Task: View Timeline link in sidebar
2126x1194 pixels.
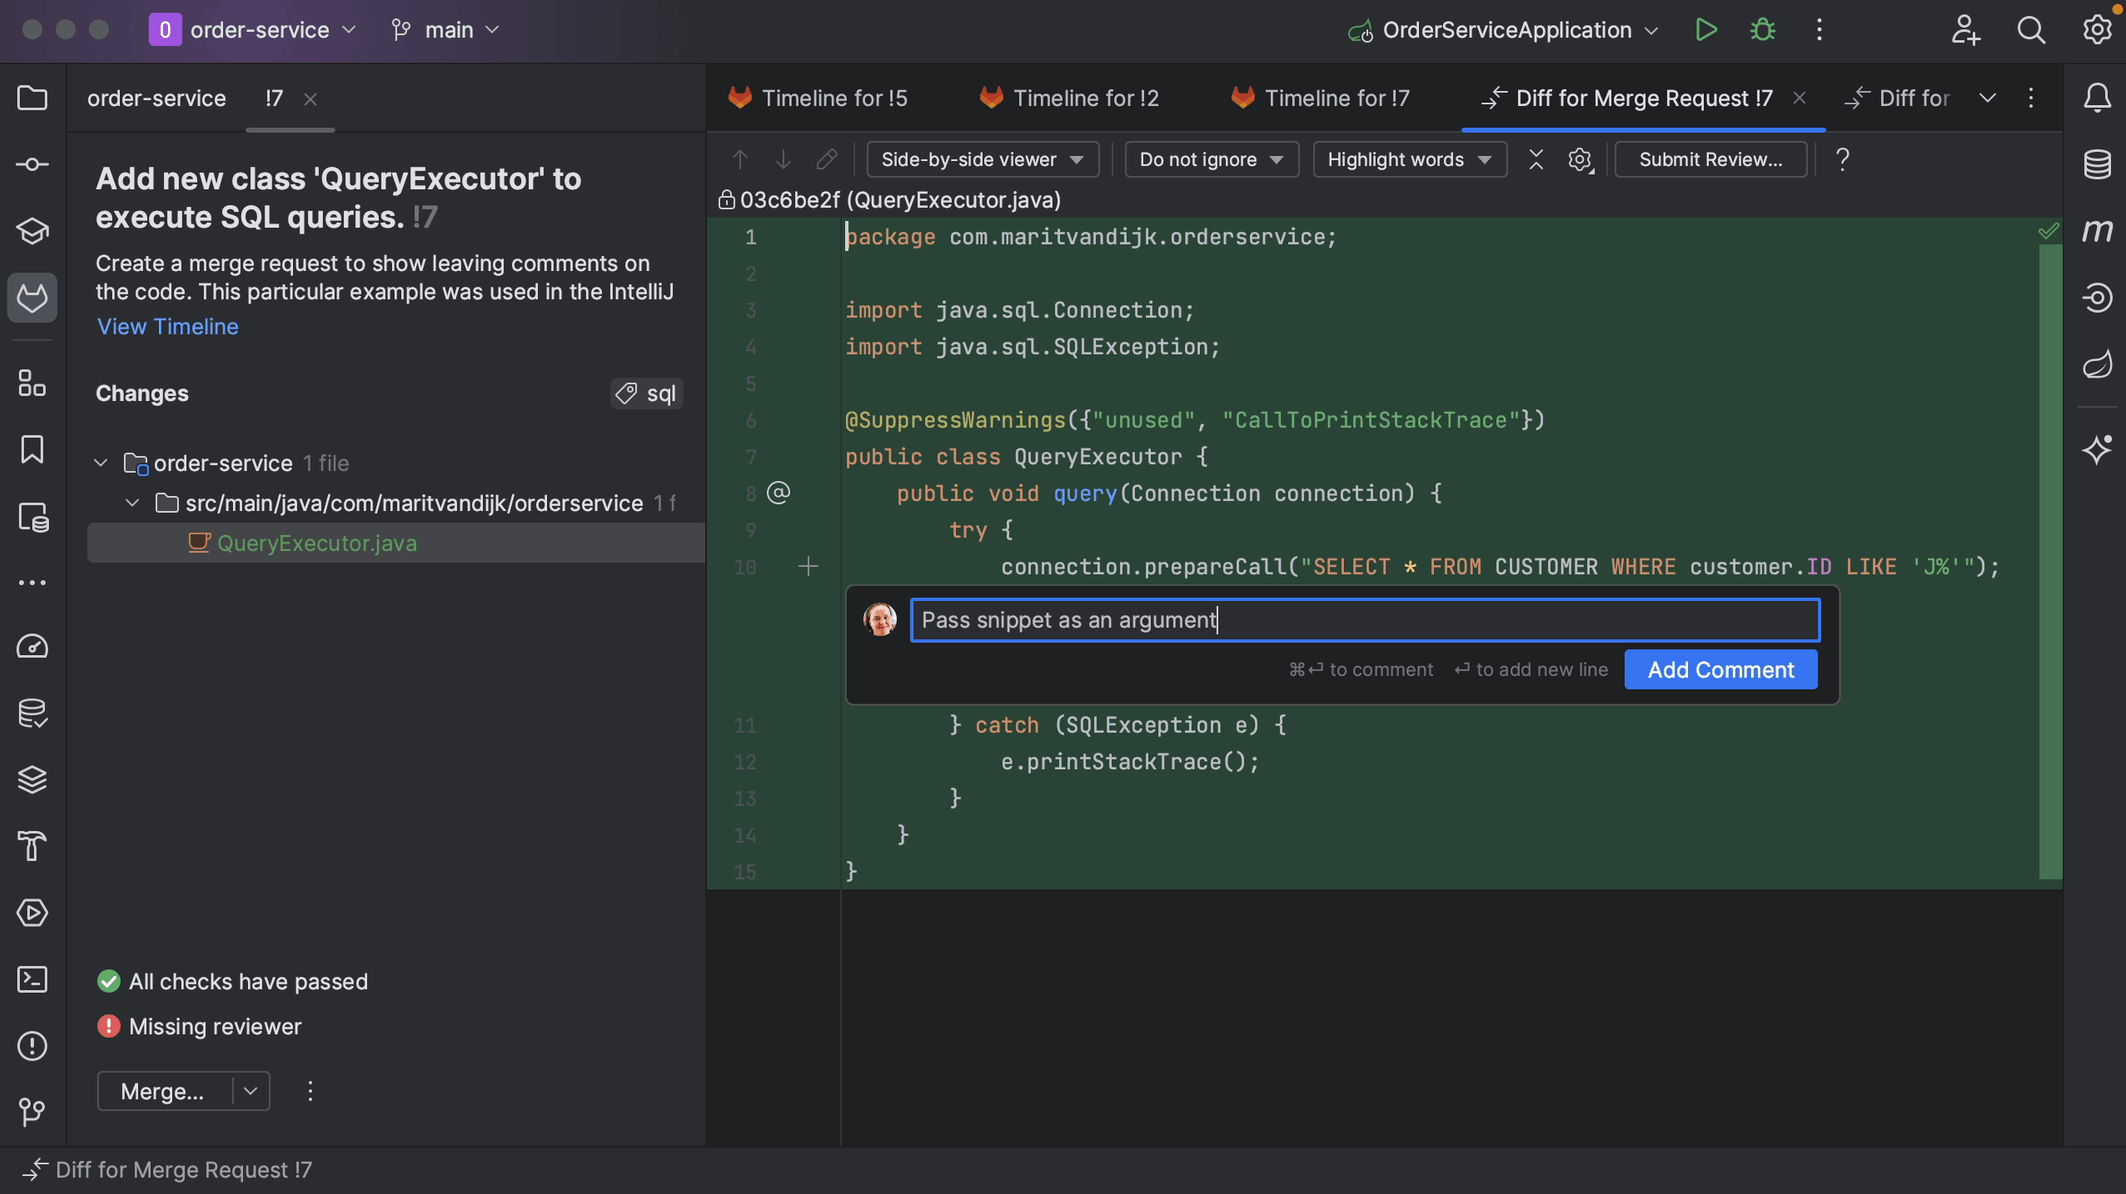Action: 166,327
